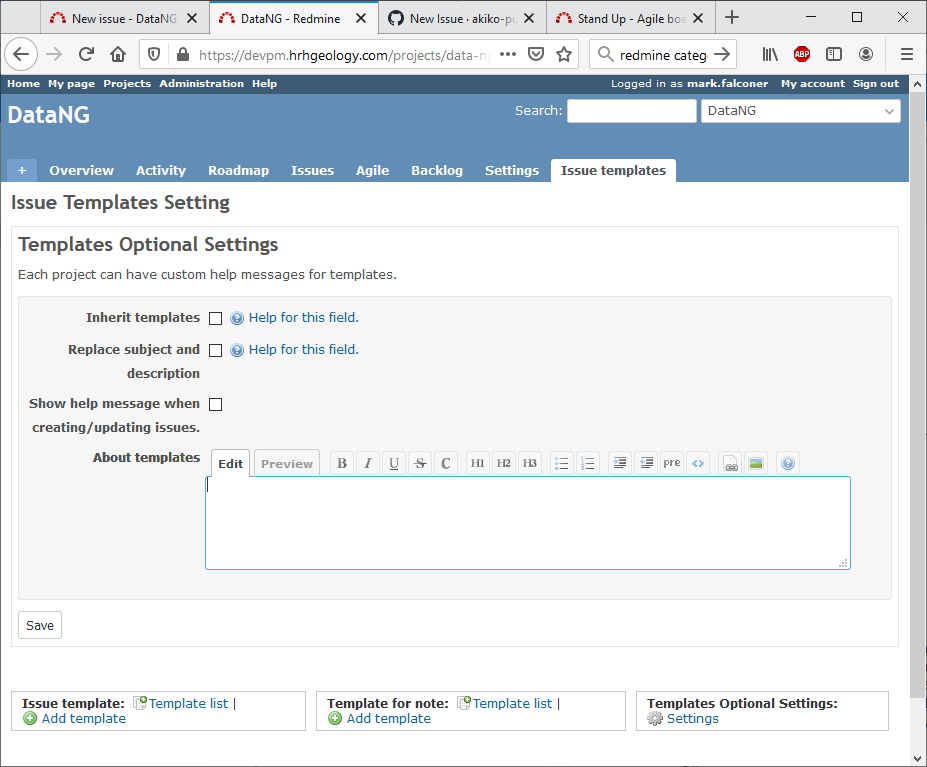This screenshot has height=767, width=927.
Task: Switch to the Activity tab
Action: (x=161, y=170)
